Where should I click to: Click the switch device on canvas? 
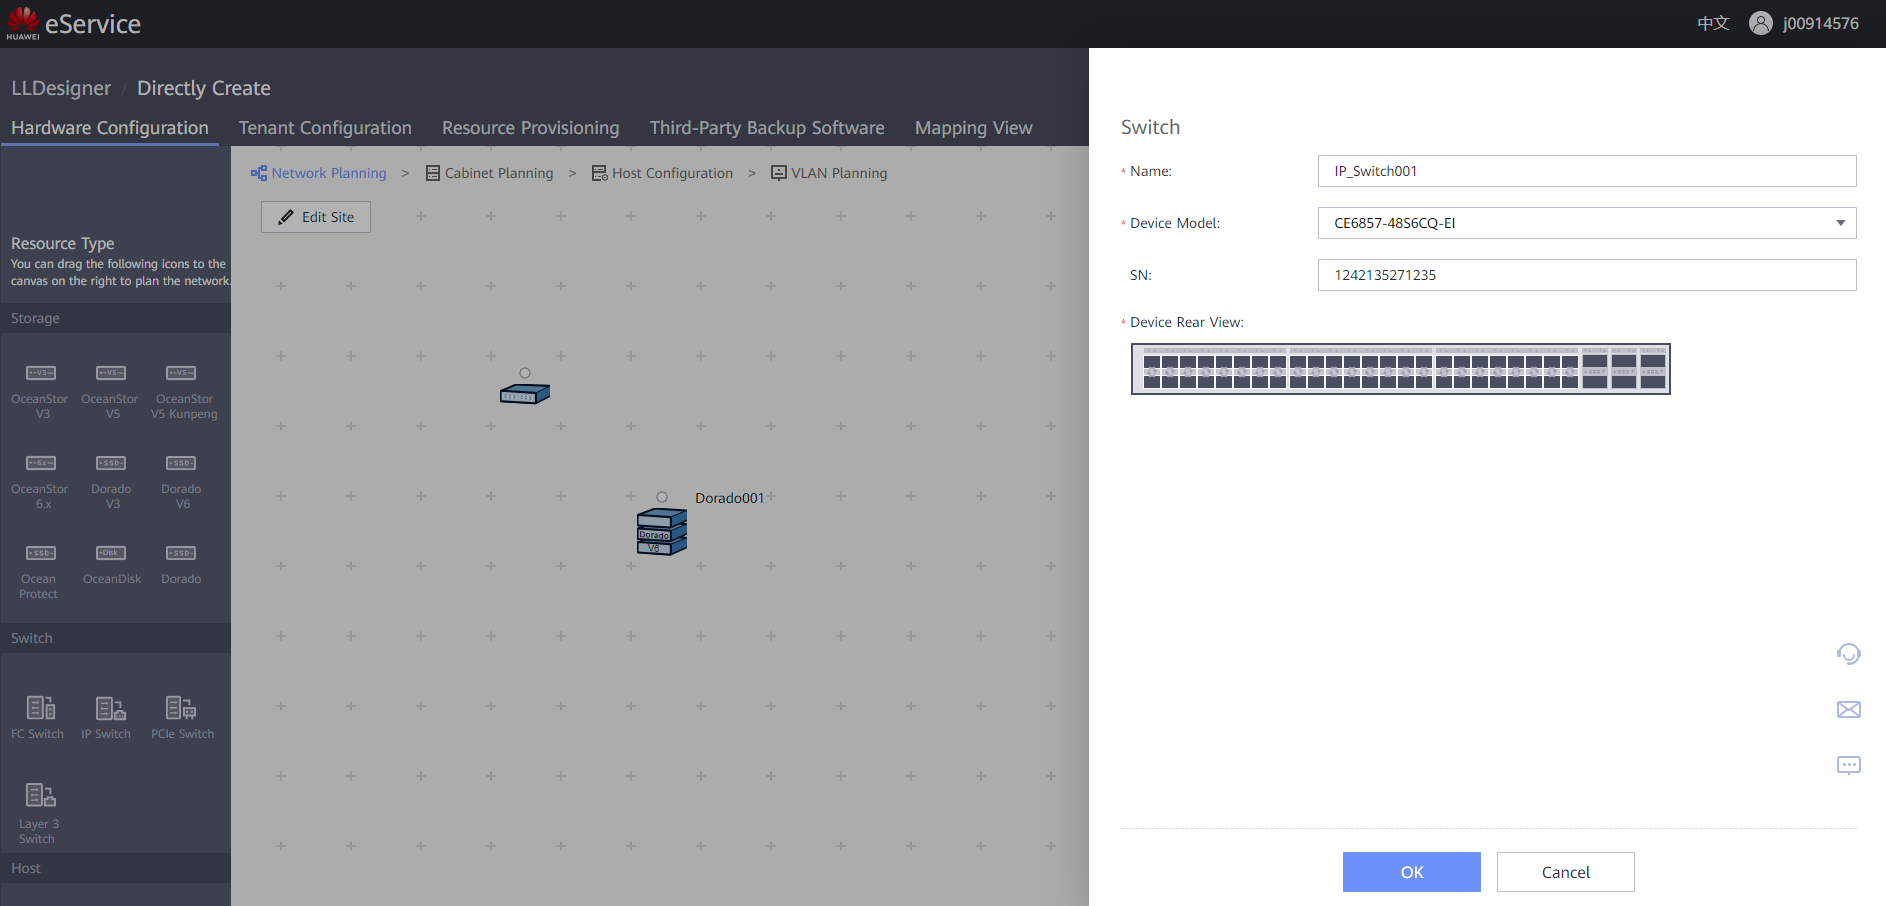(525, 394)
